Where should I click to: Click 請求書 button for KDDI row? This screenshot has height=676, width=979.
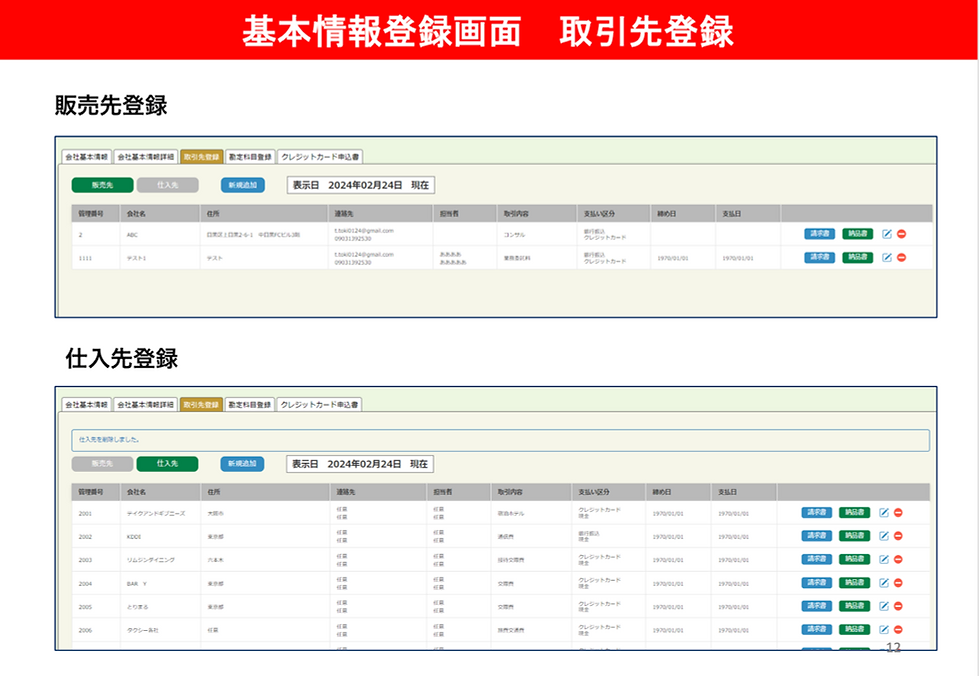tap(817, 536)
